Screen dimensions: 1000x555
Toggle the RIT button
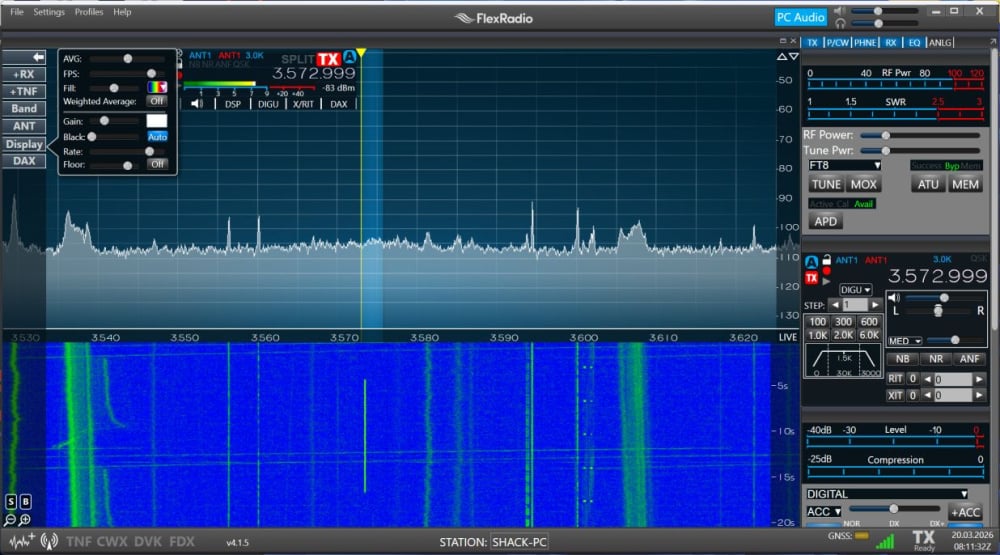click(895, 379)
